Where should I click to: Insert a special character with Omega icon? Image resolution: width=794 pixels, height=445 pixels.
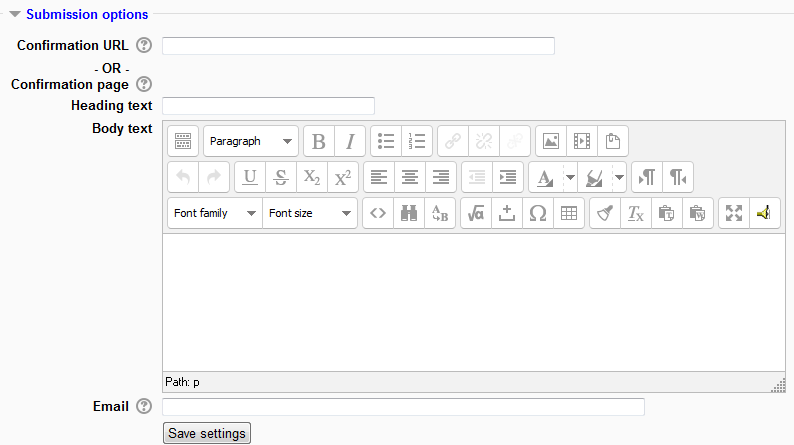tap(537, 213)
